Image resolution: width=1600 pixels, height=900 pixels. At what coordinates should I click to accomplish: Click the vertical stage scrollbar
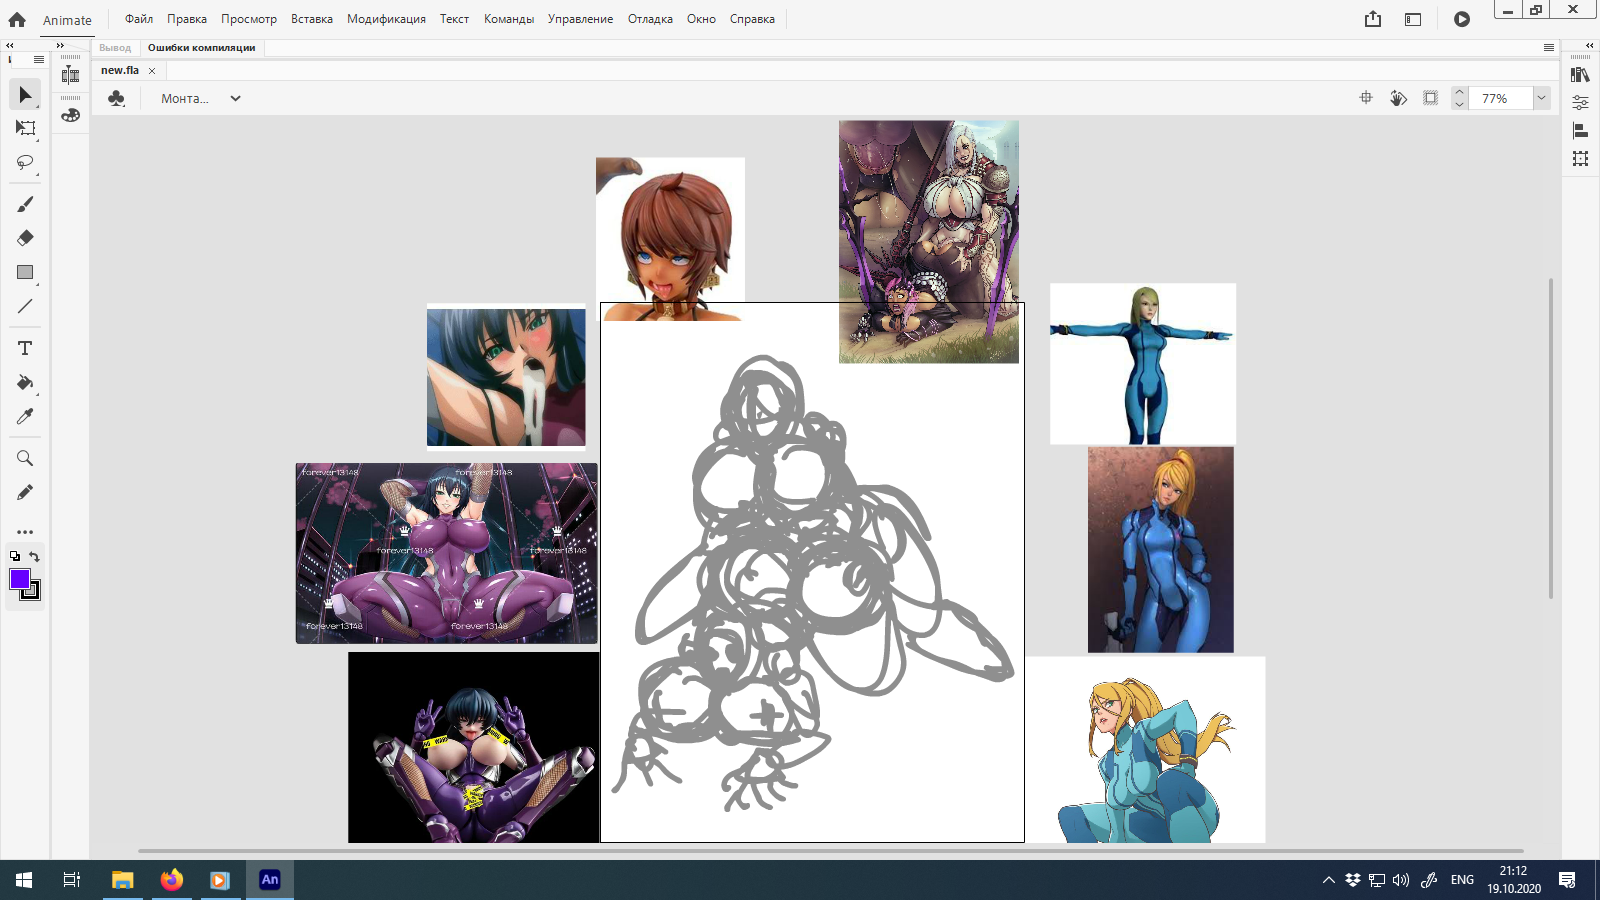tap(1551, 438)
